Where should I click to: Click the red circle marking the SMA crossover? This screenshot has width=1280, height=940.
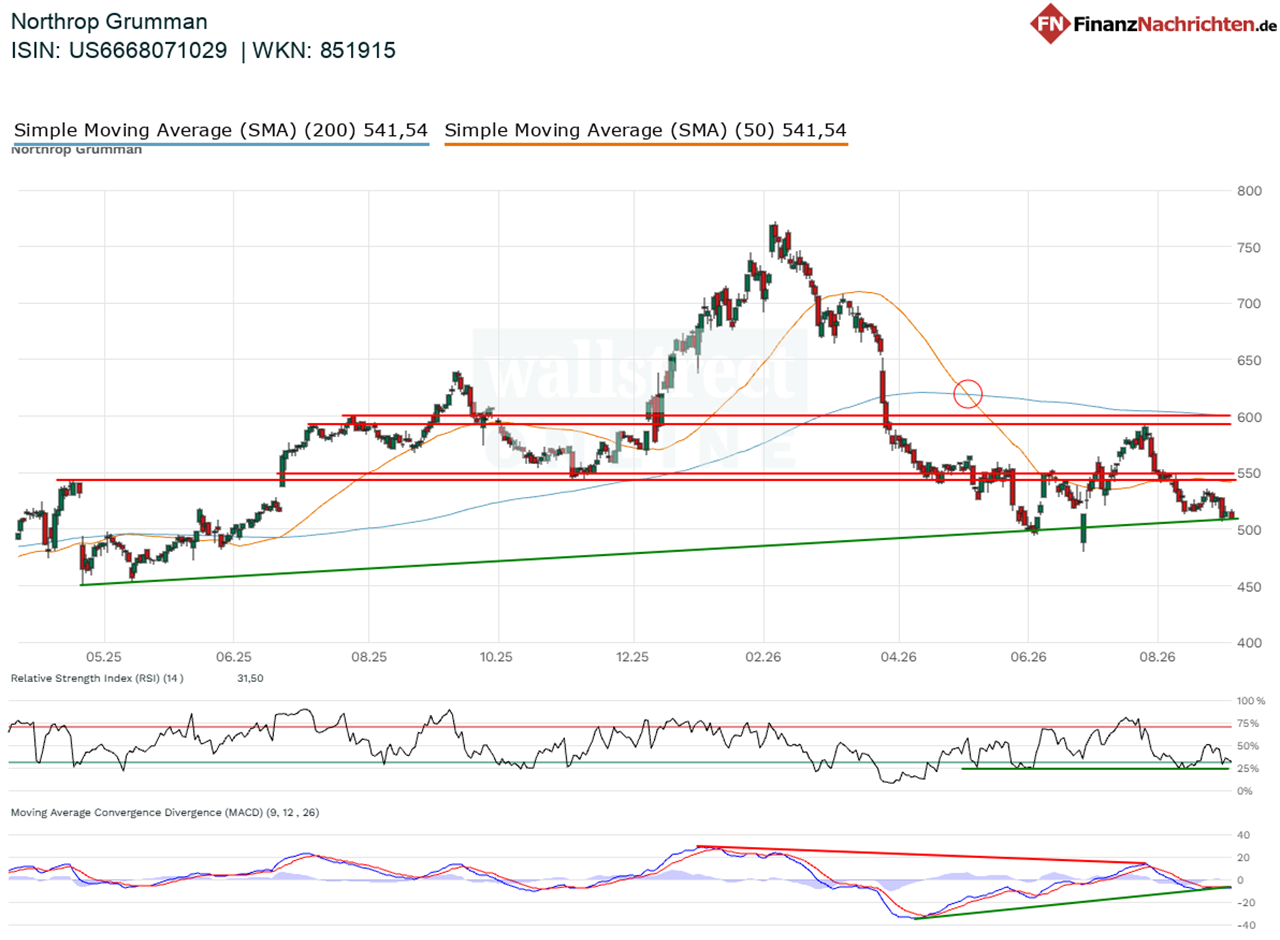point(968,393)
